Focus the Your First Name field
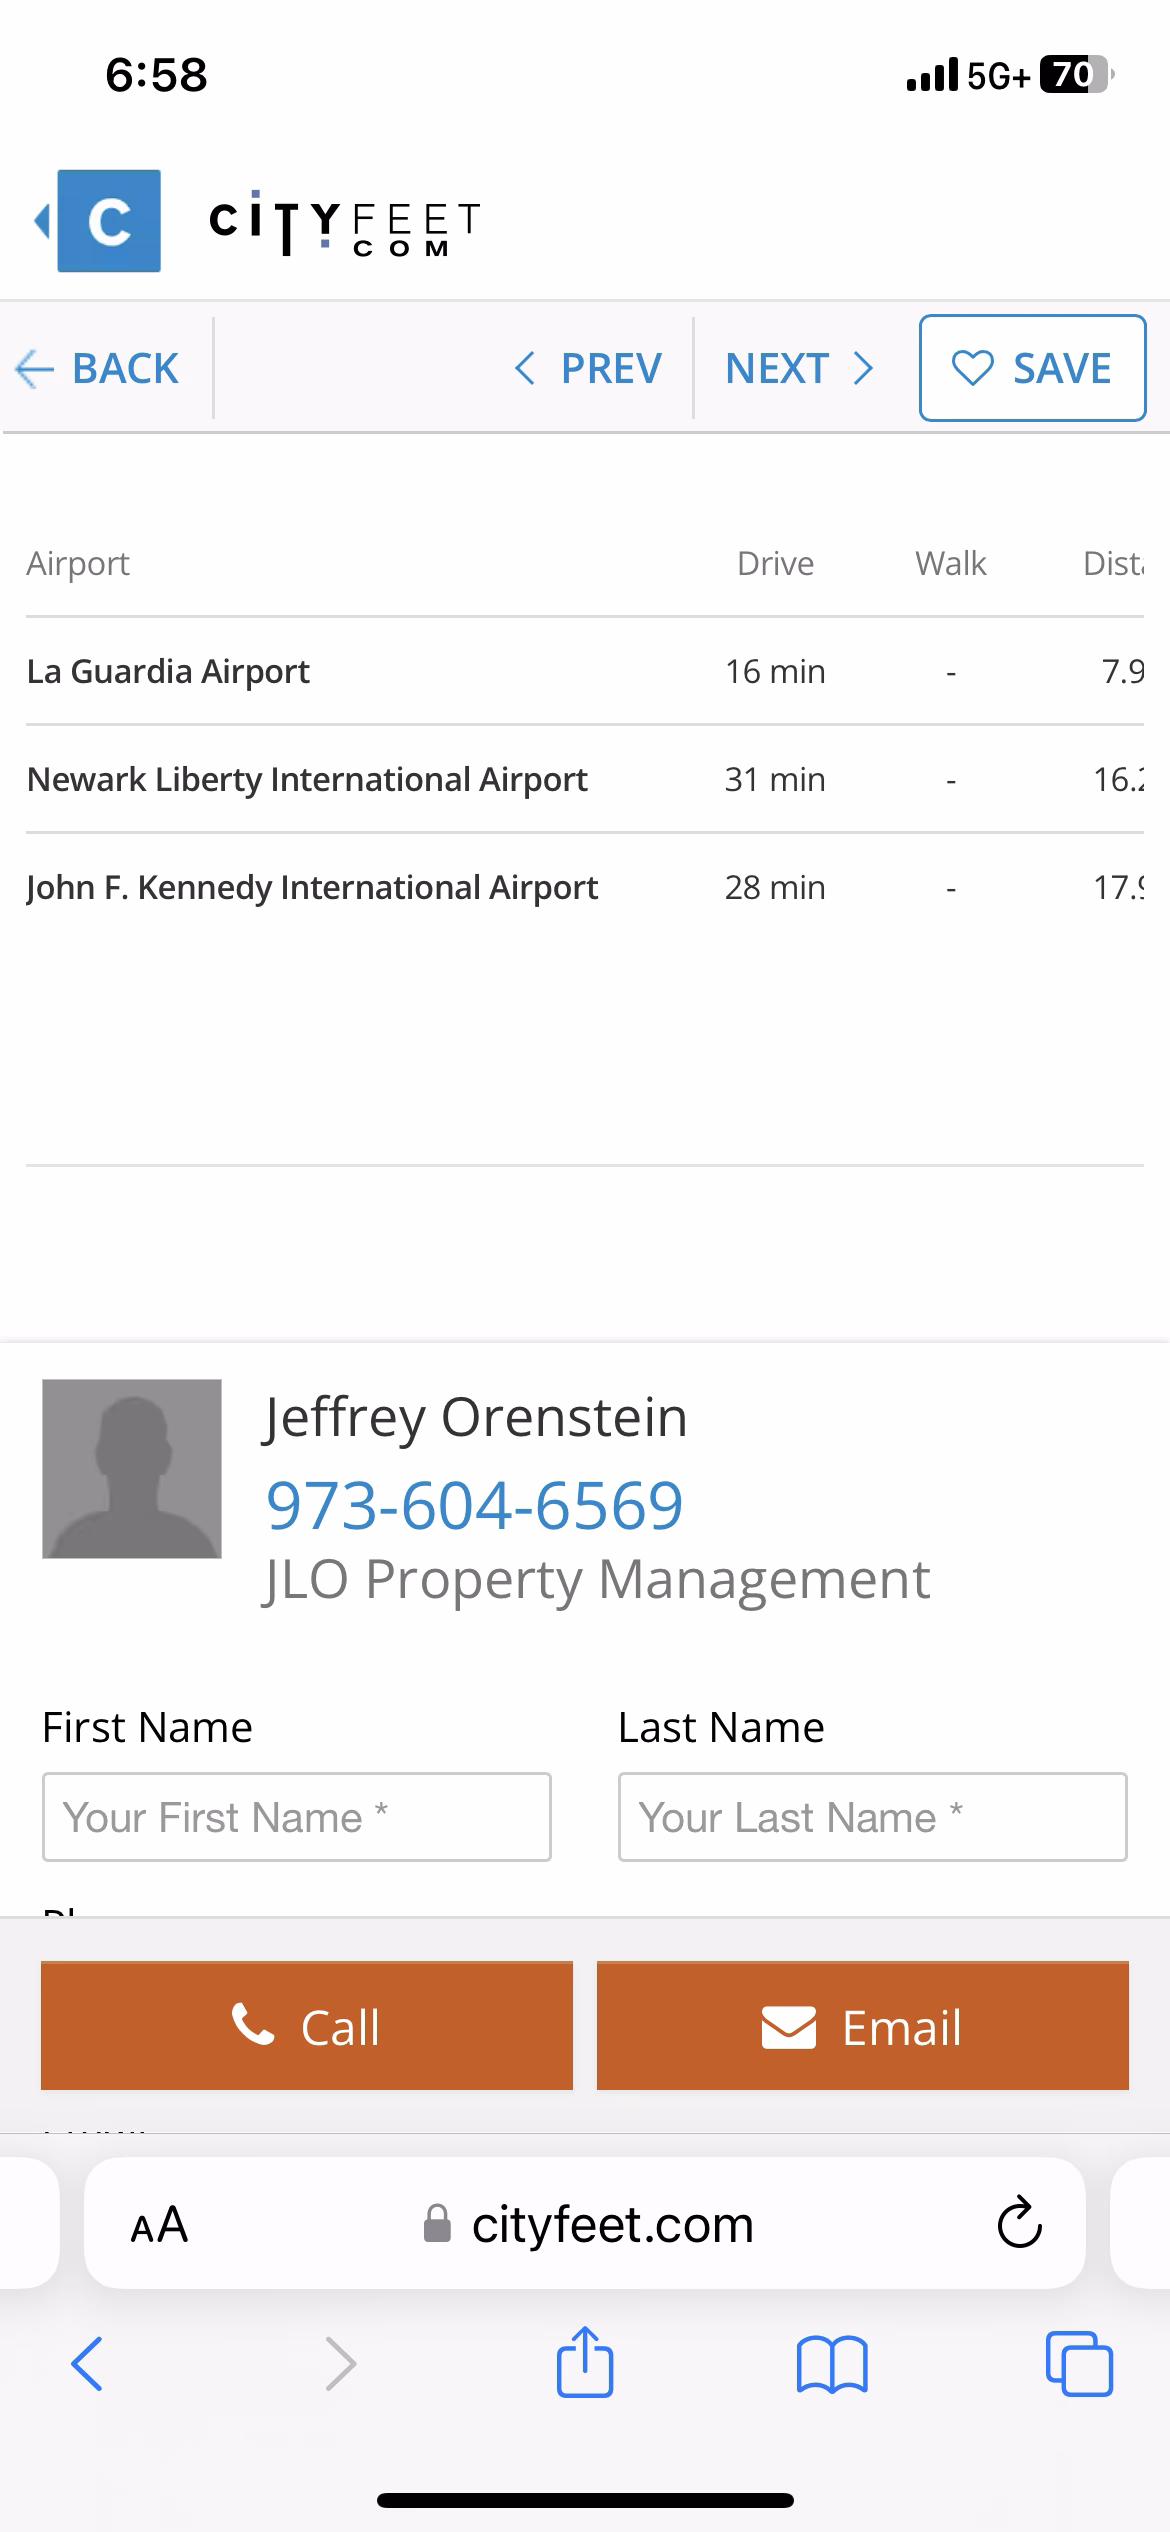Screen dimensions: 1170x2532 tap(296, 1816)
